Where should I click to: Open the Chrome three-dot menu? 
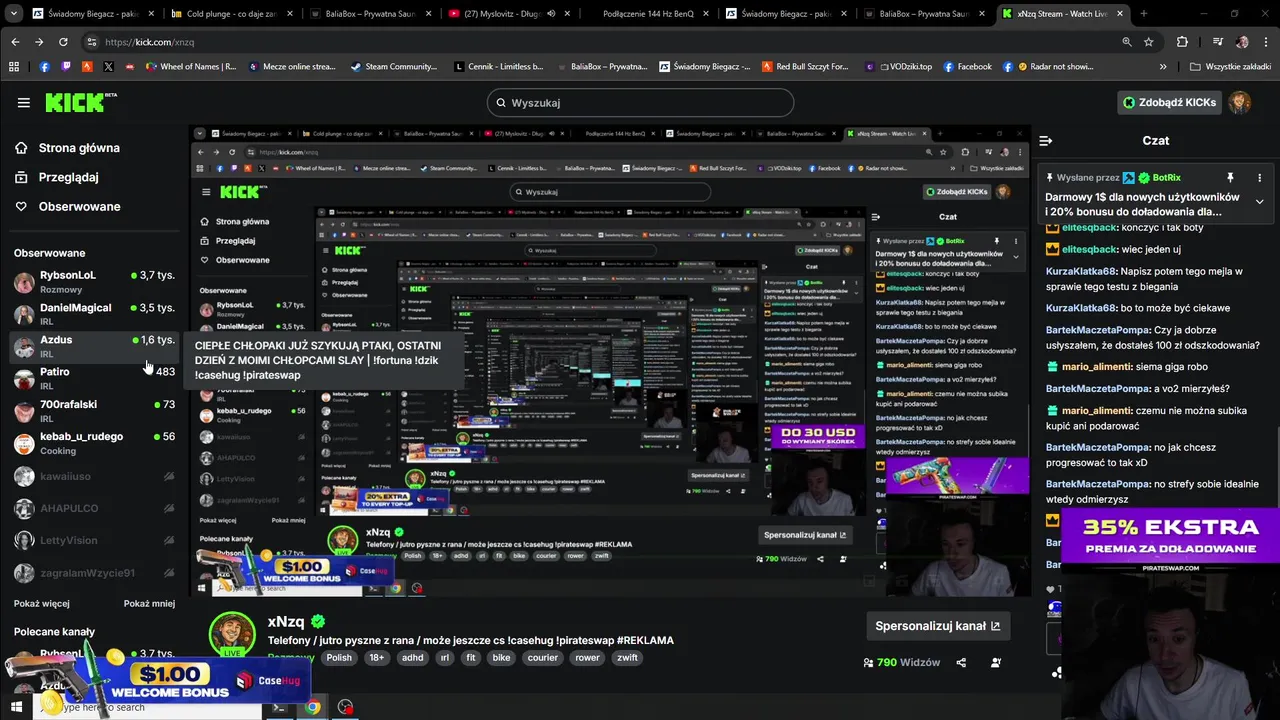[1266, 42]
